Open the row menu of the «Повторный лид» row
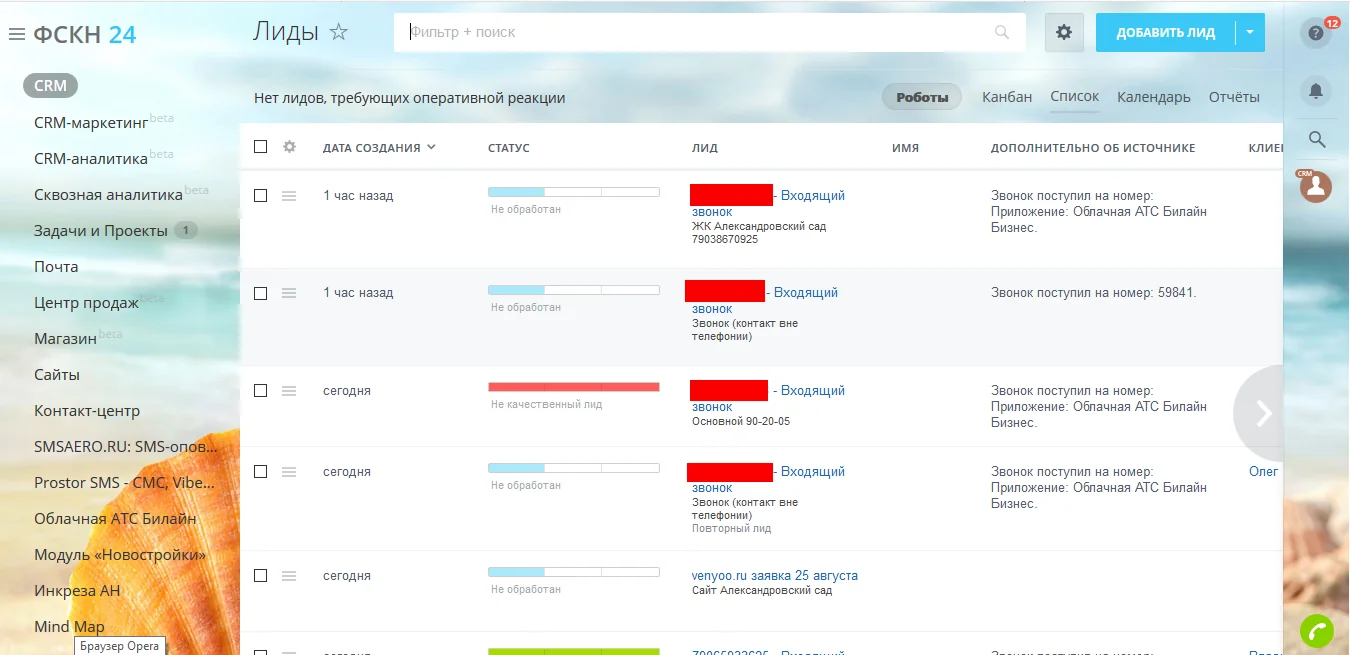The image size is (1350, 655). point(289,472)
